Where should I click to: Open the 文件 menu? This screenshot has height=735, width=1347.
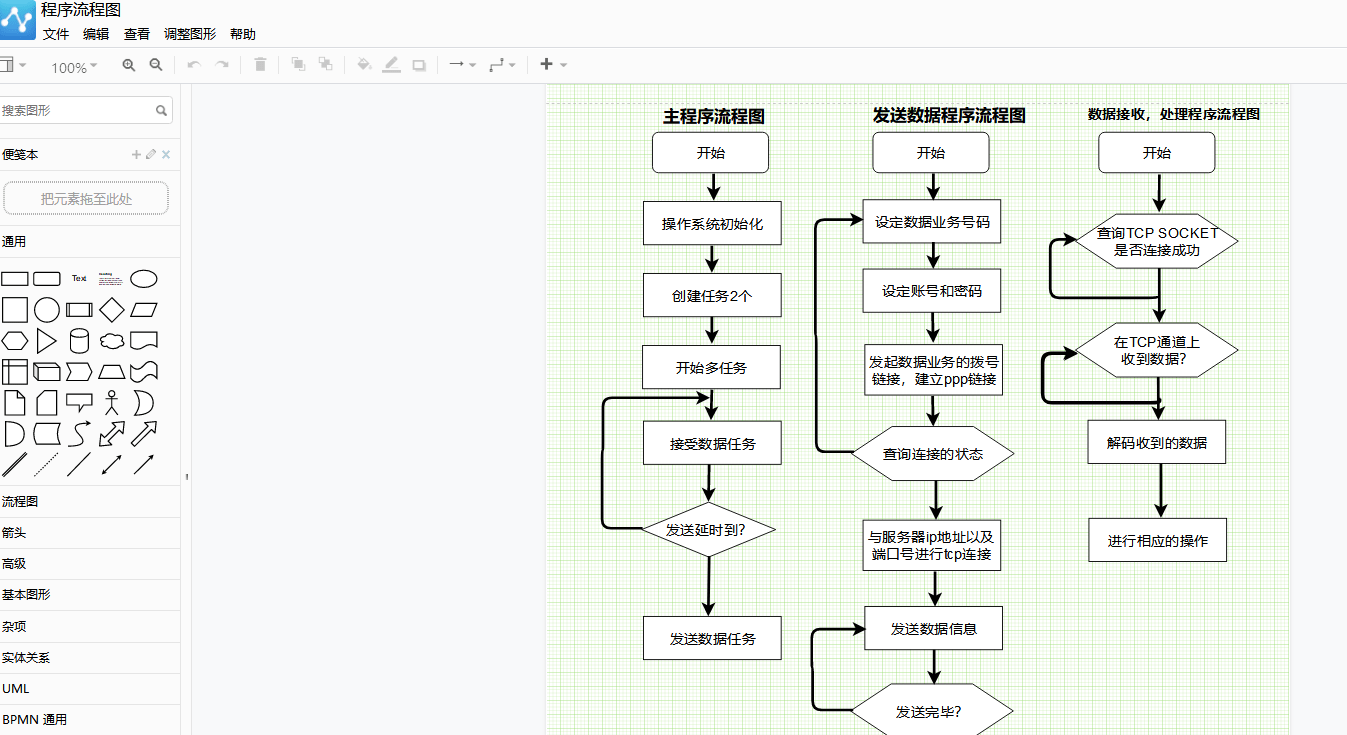56,34
